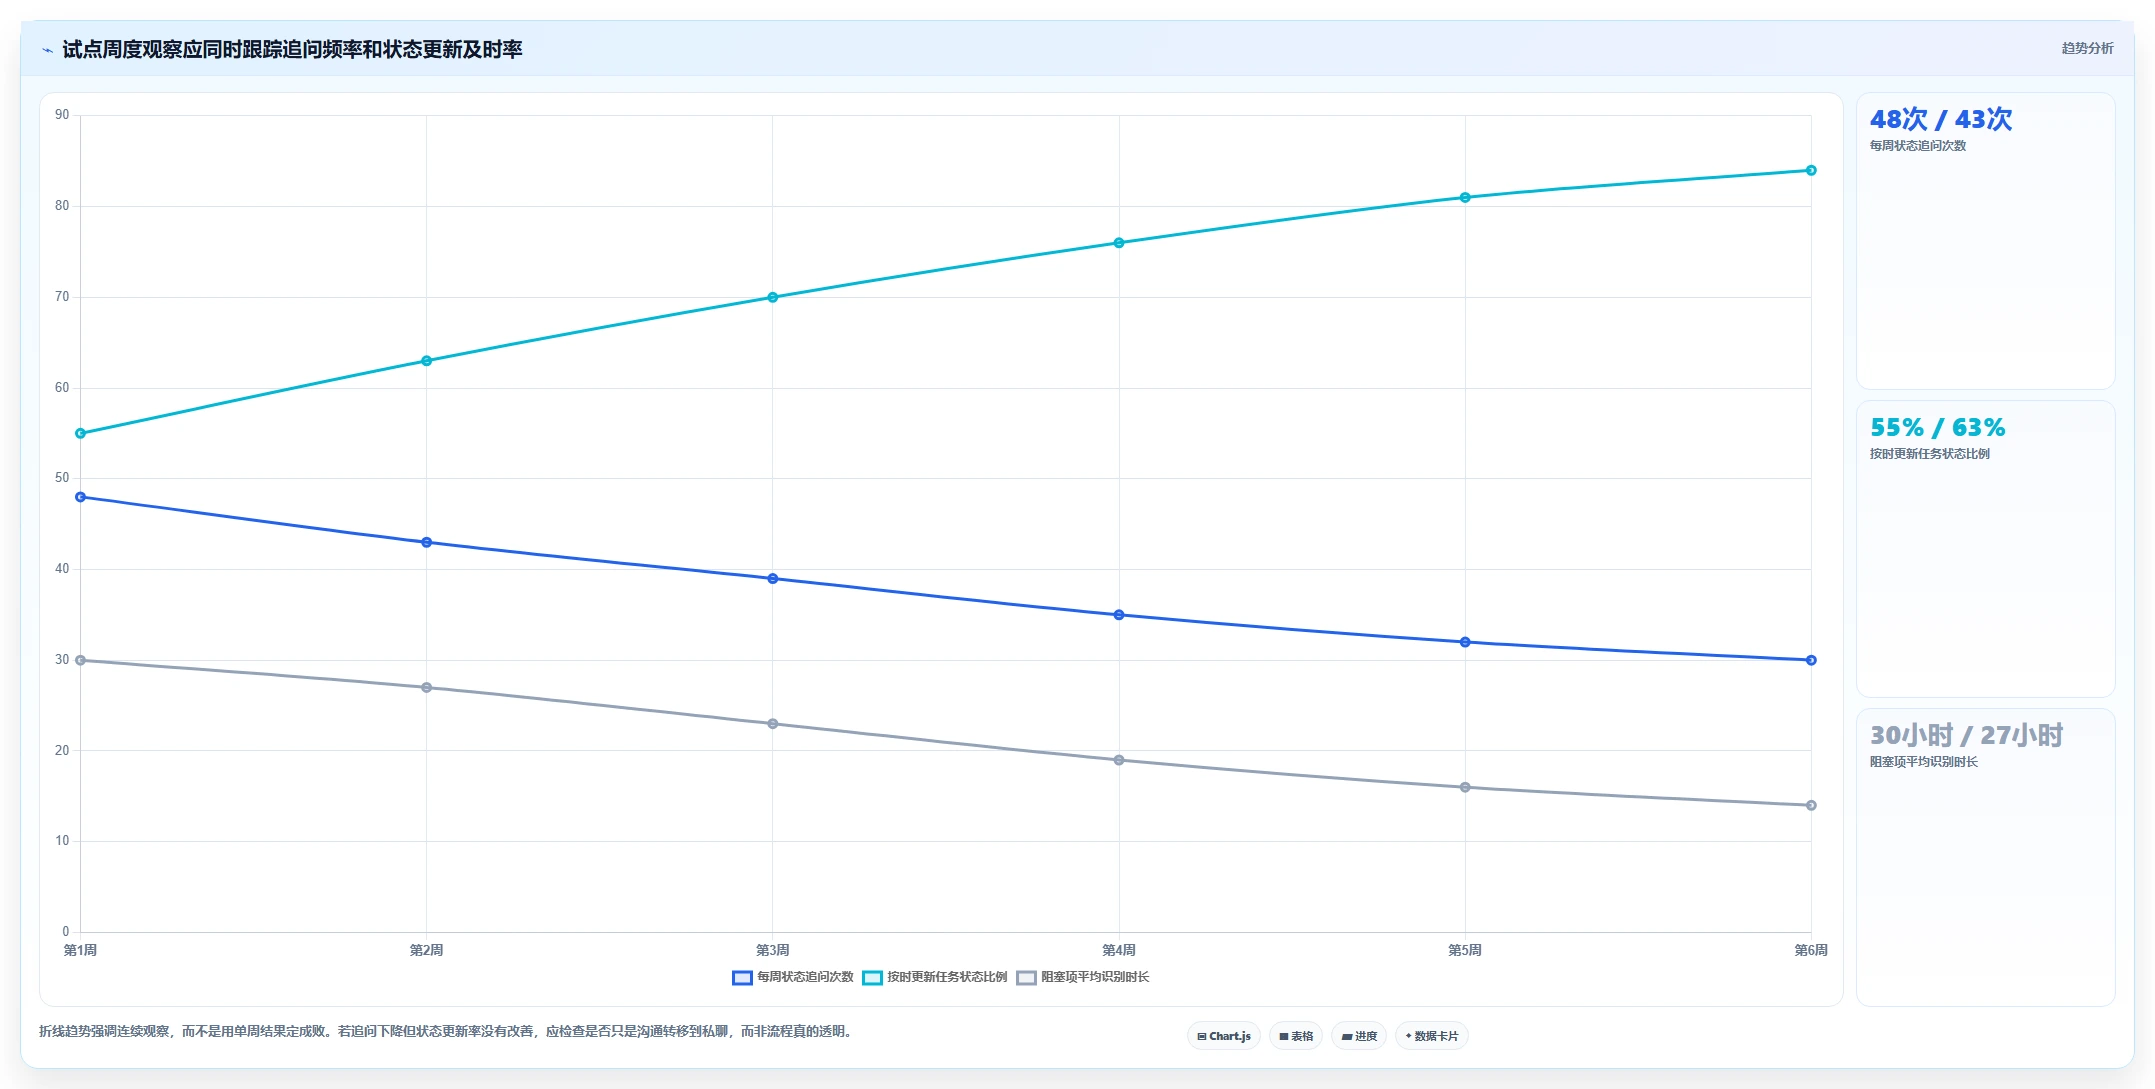Click the 第6周 x-axis label
Image resolution: width=2155 pixels, height=1089 pixels.
pyautogui.click(x=1811, y=950)
